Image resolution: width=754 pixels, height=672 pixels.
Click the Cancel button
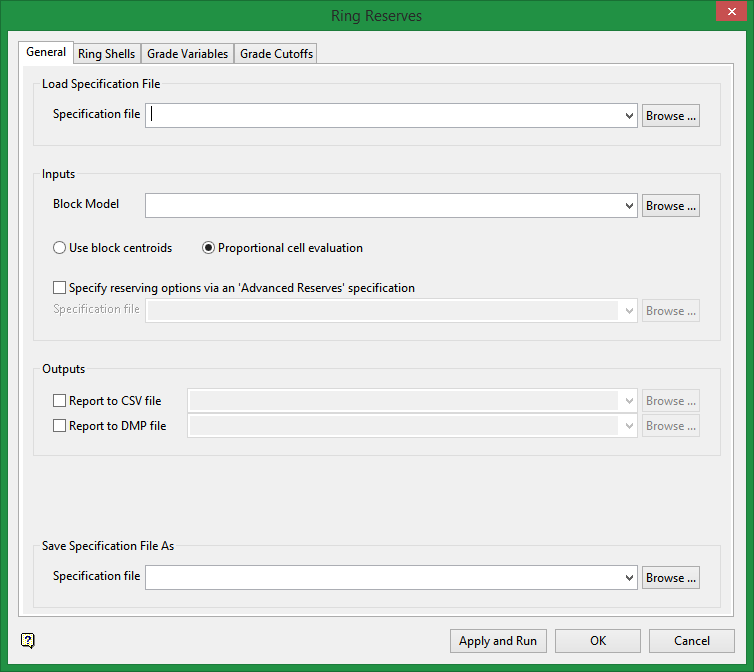[x=691, y=641]
